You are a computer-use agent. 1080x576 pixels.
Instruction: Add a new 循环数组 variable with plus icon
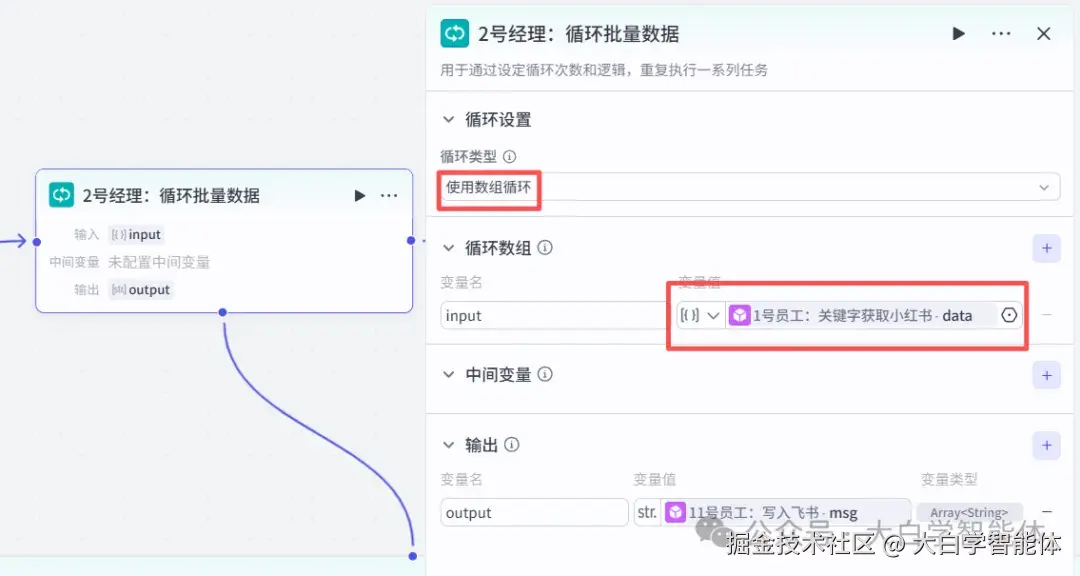[1046, 248]
